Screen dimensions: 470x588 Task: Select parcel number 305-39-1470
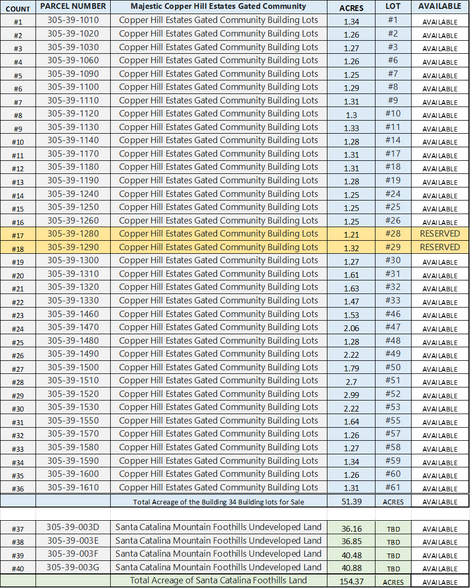(x=73, y=328)
